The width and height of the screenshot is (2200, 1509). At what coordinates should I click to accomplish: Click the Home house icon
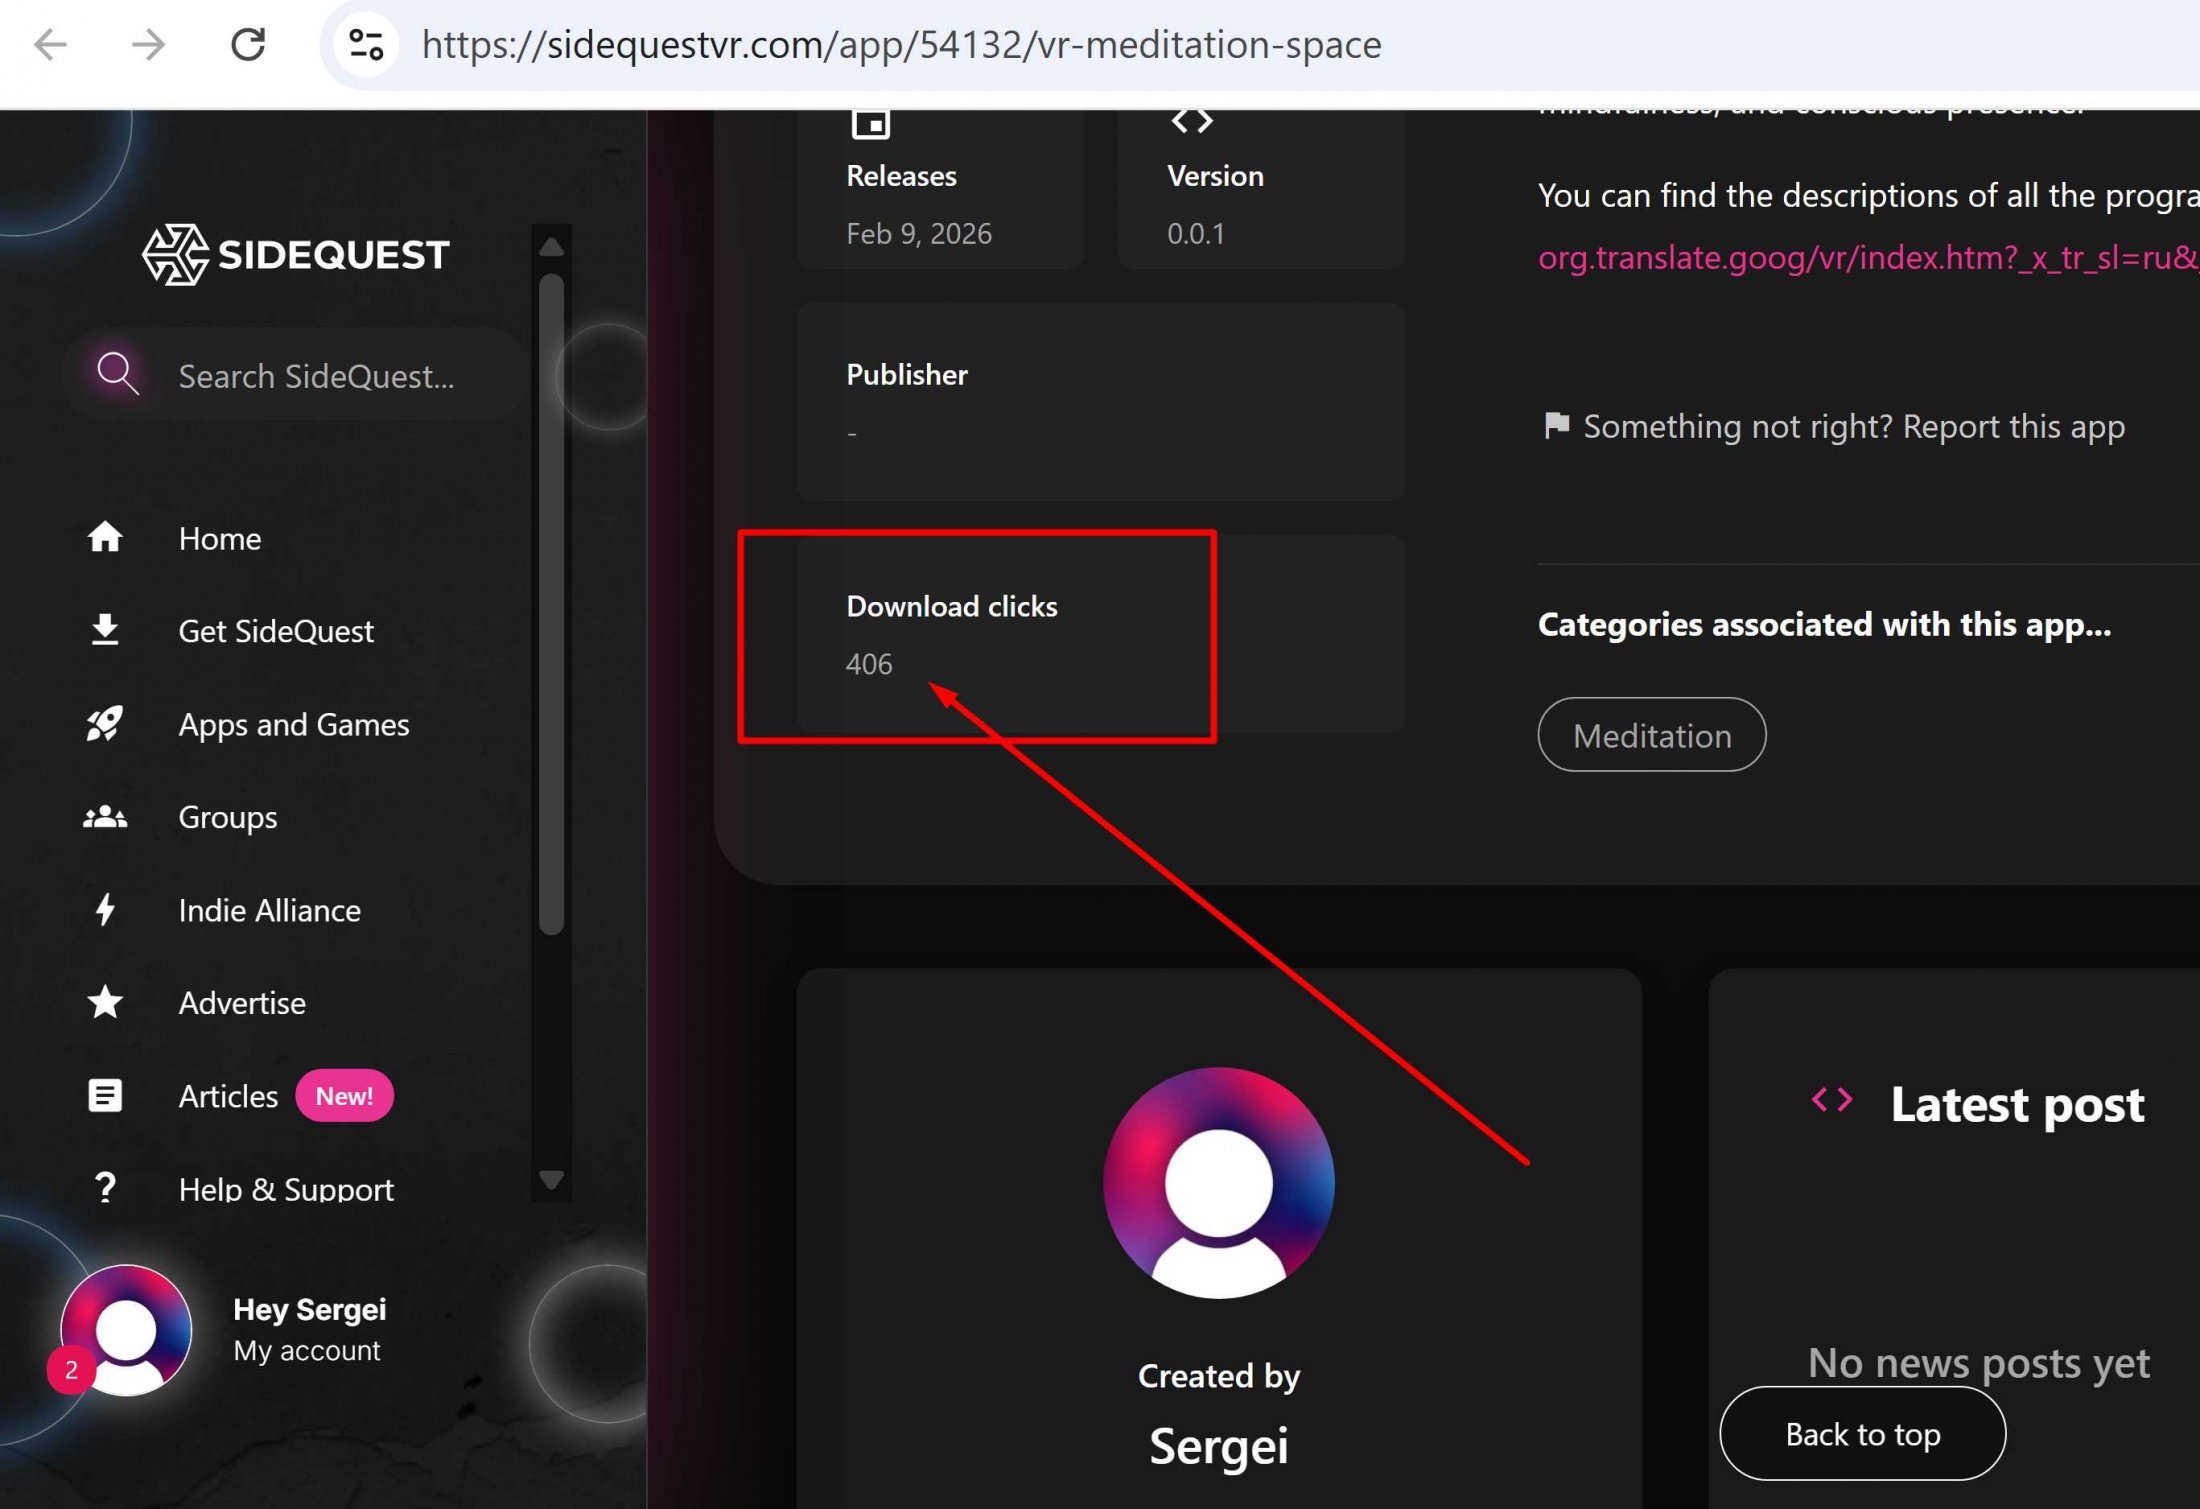click(105, 537)
